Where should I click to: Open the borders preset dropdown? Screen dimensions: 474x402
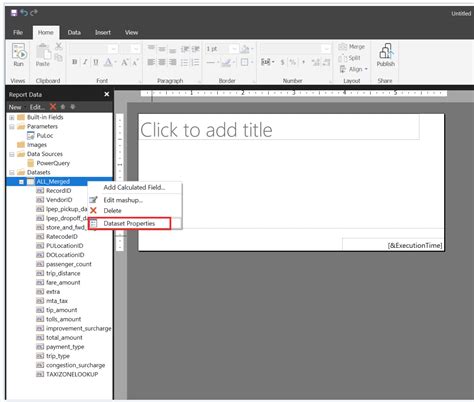[246, 62]
